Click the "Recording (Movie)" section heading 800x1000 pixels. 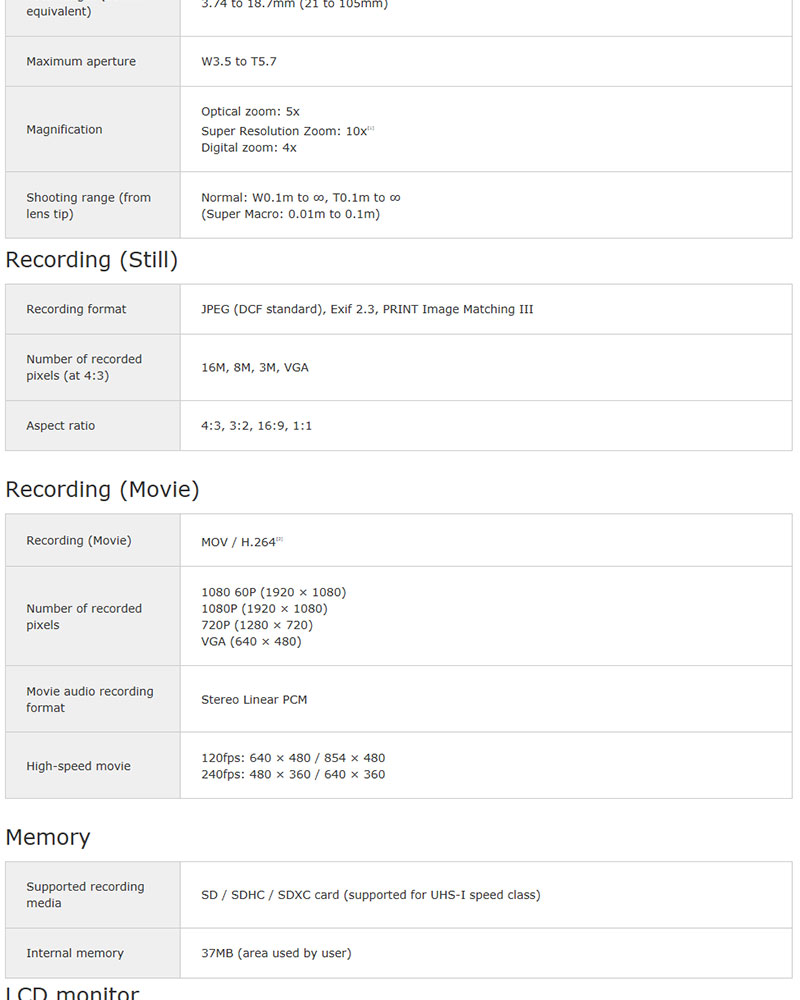click(102, 490)
